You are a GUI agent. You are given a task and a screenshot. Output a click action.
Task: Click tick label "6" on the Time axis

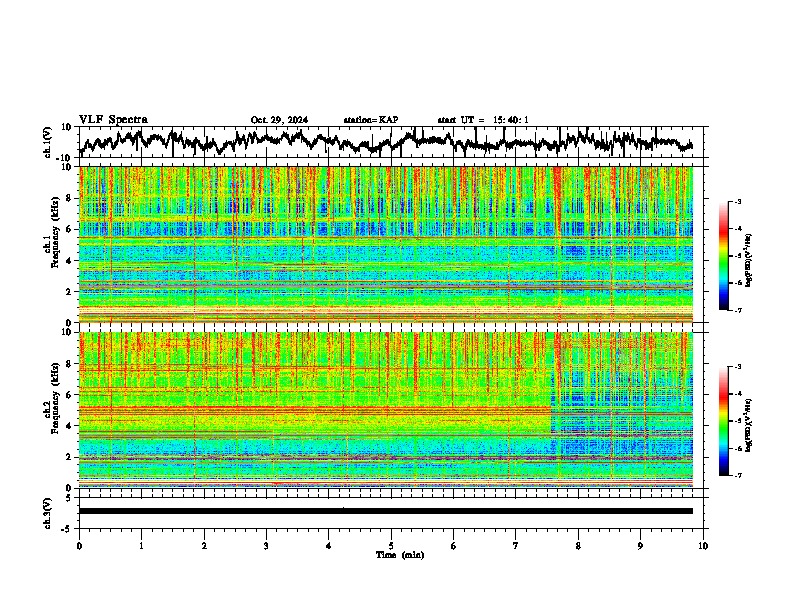(x=454, y=546)
